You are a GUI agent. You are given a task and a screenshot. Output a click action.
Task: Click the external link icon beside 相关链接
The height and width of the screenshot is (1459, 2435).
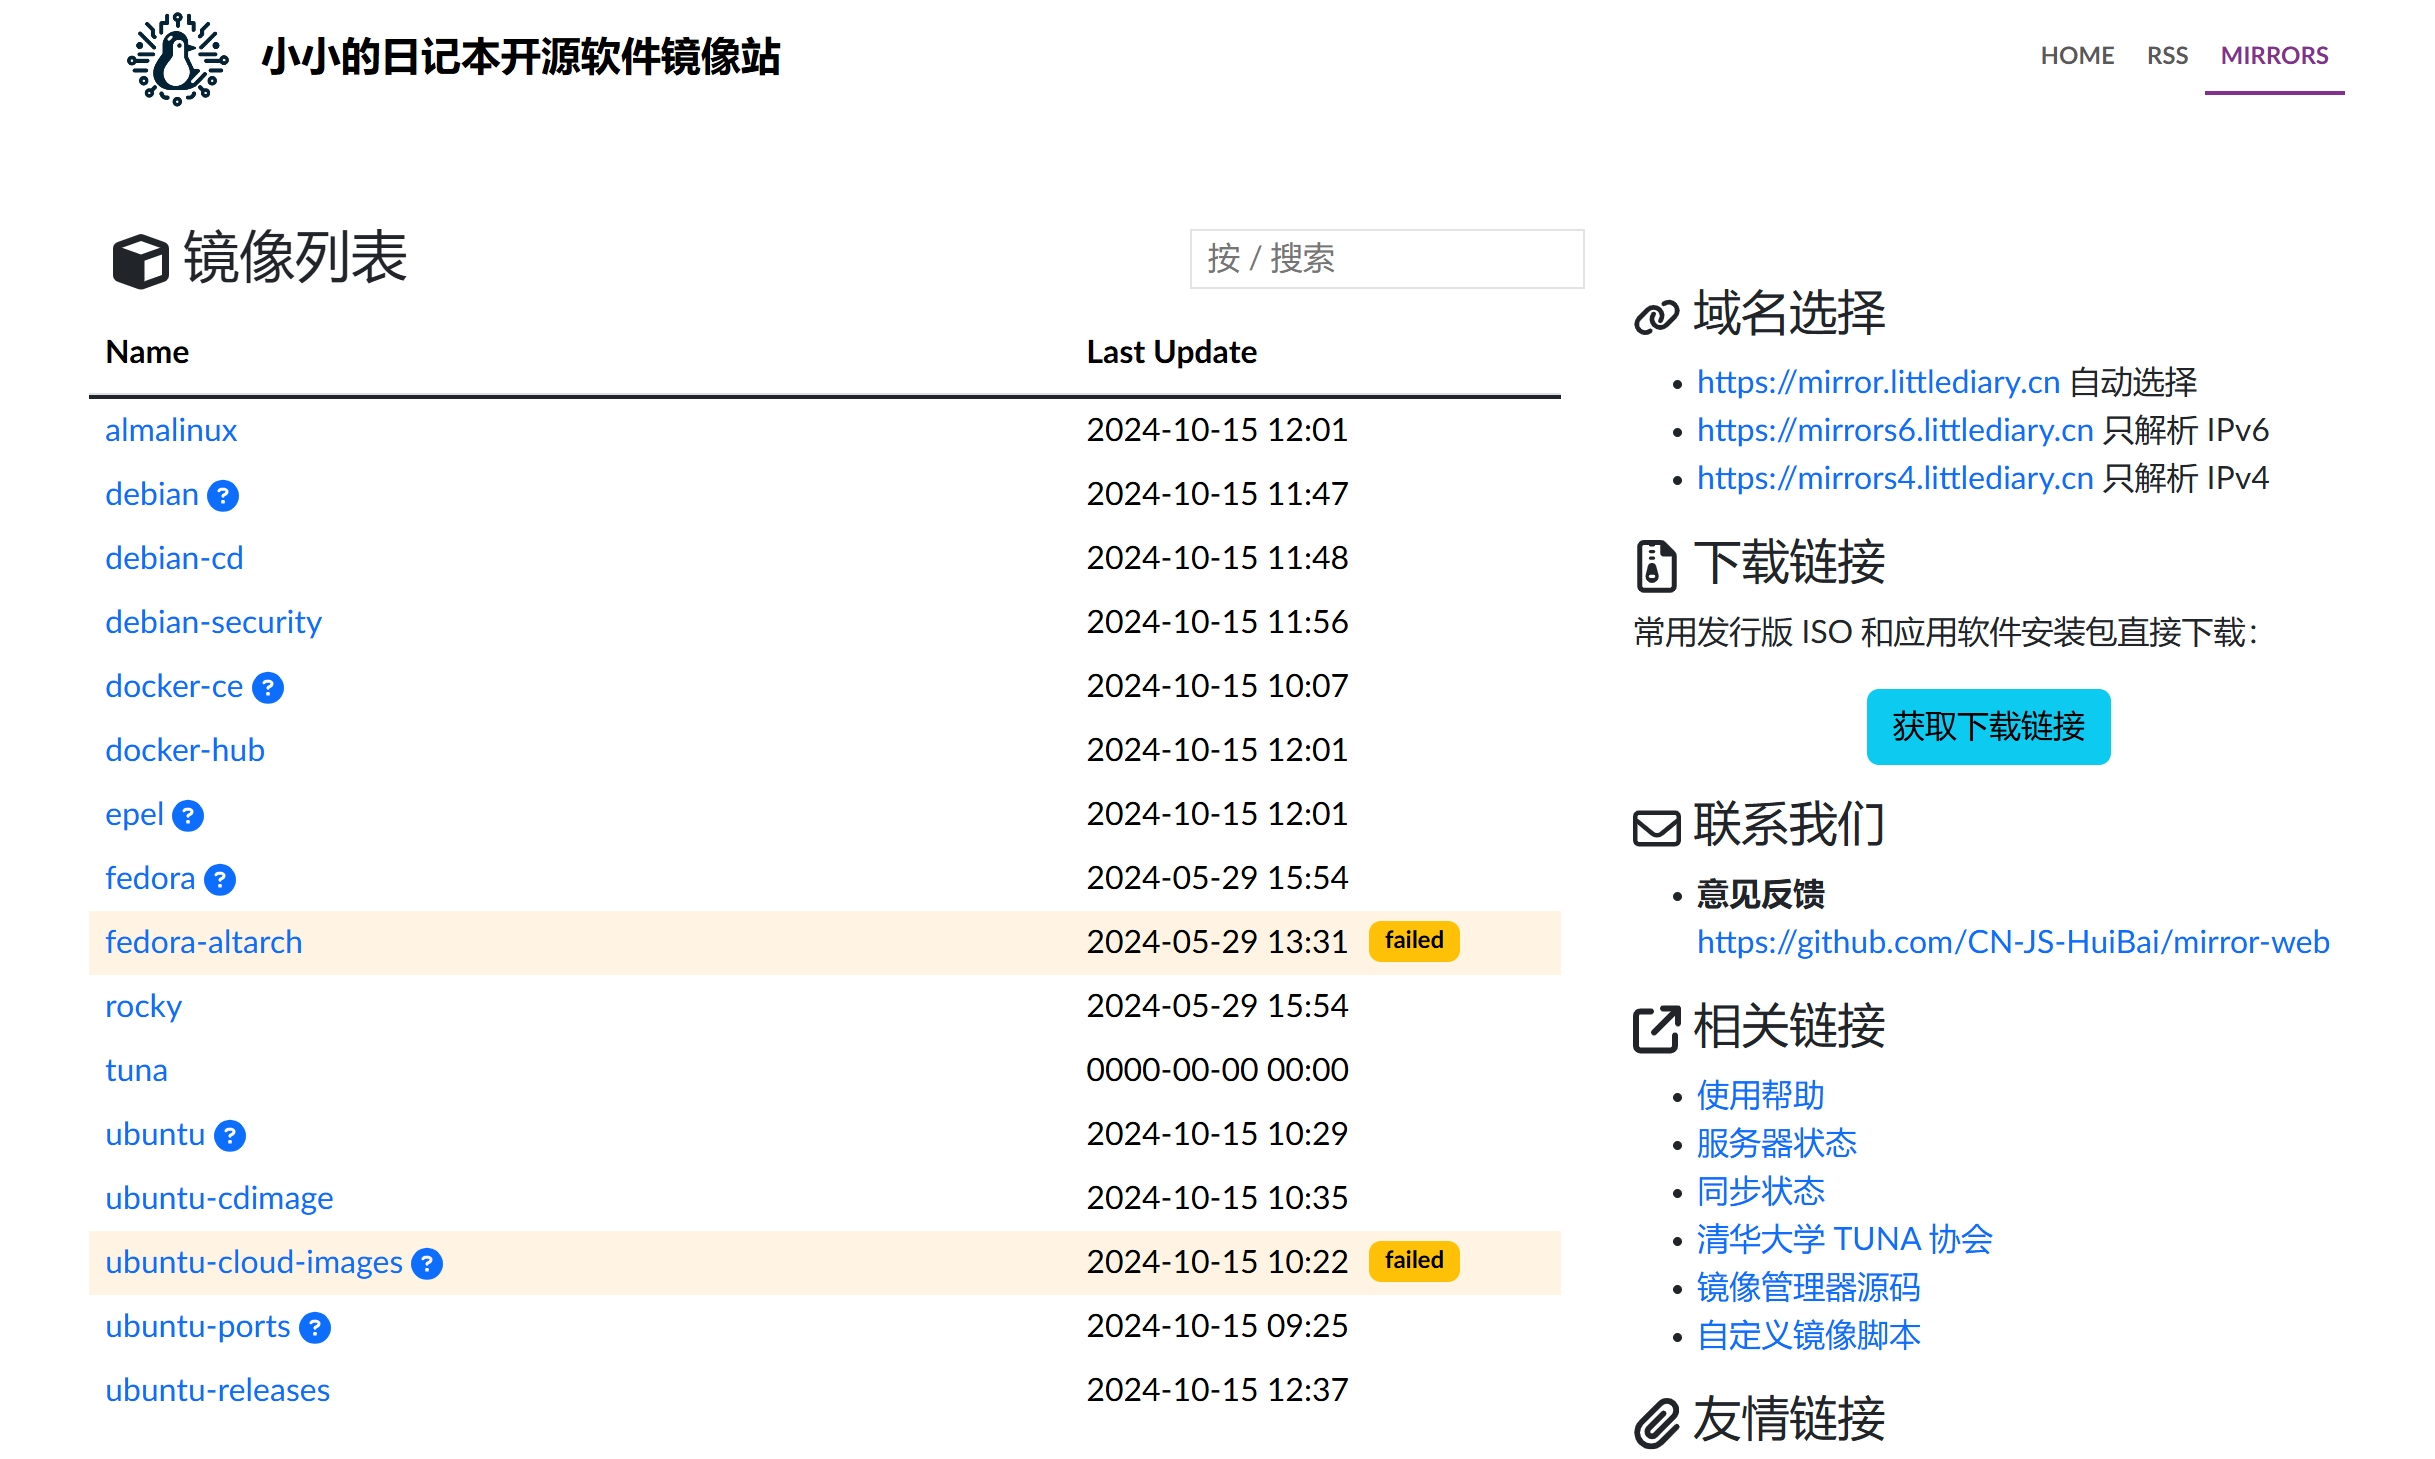click(x=1656, y=1029)
